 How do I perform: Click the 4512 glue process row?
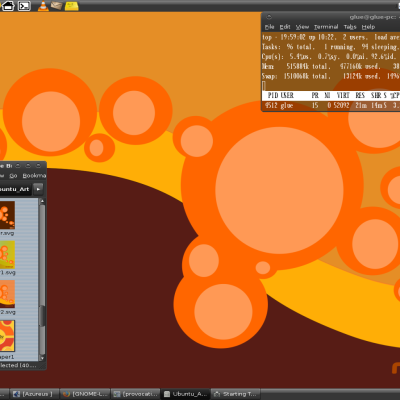tap(331, 106)
